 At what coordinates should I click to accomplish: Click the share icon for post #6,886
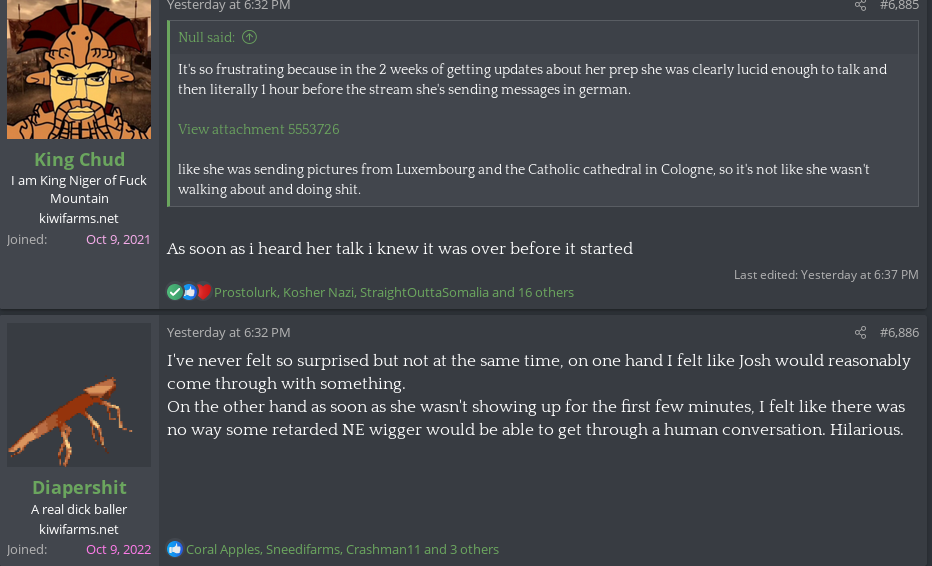(x=860, y=333)
